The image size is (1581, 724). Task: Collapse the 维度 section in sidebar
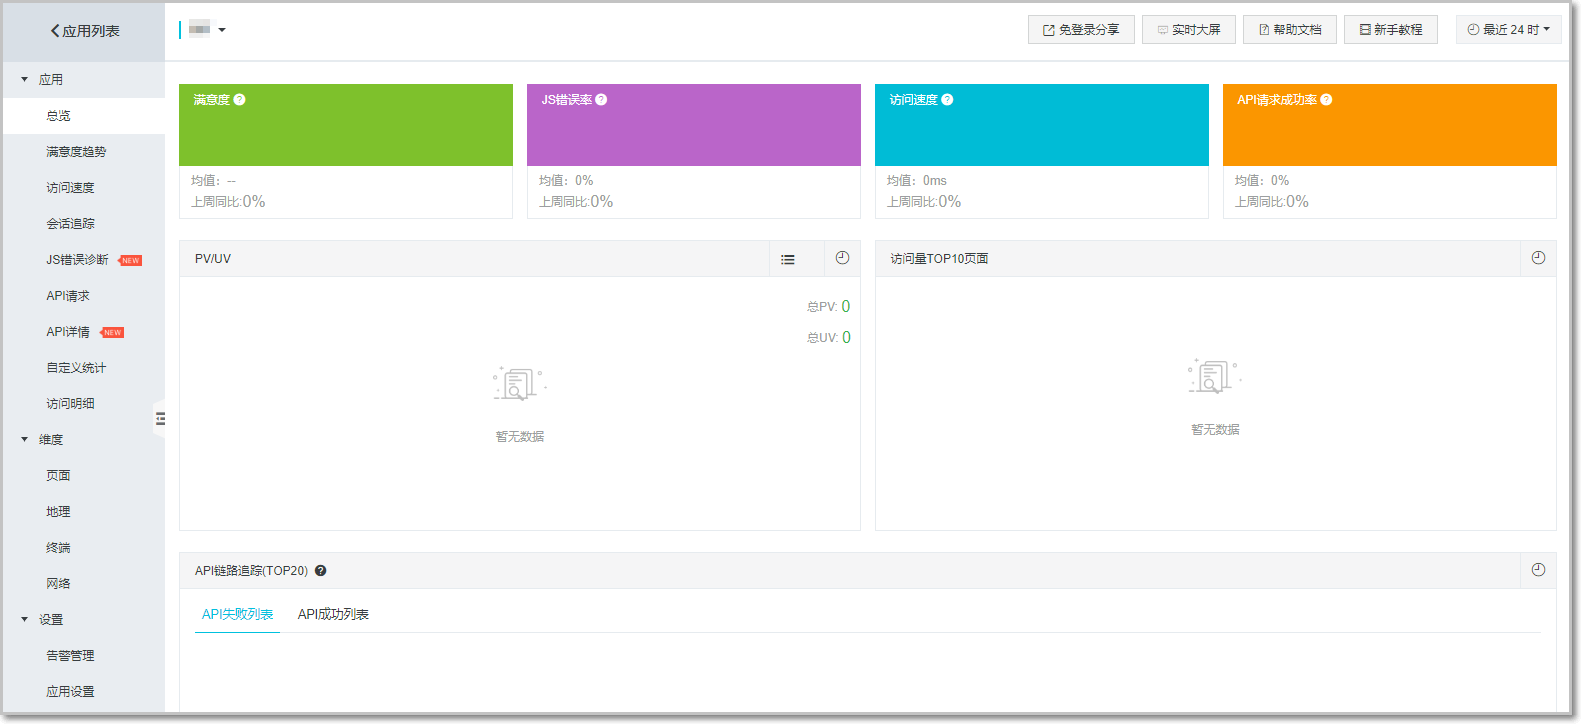25,440
